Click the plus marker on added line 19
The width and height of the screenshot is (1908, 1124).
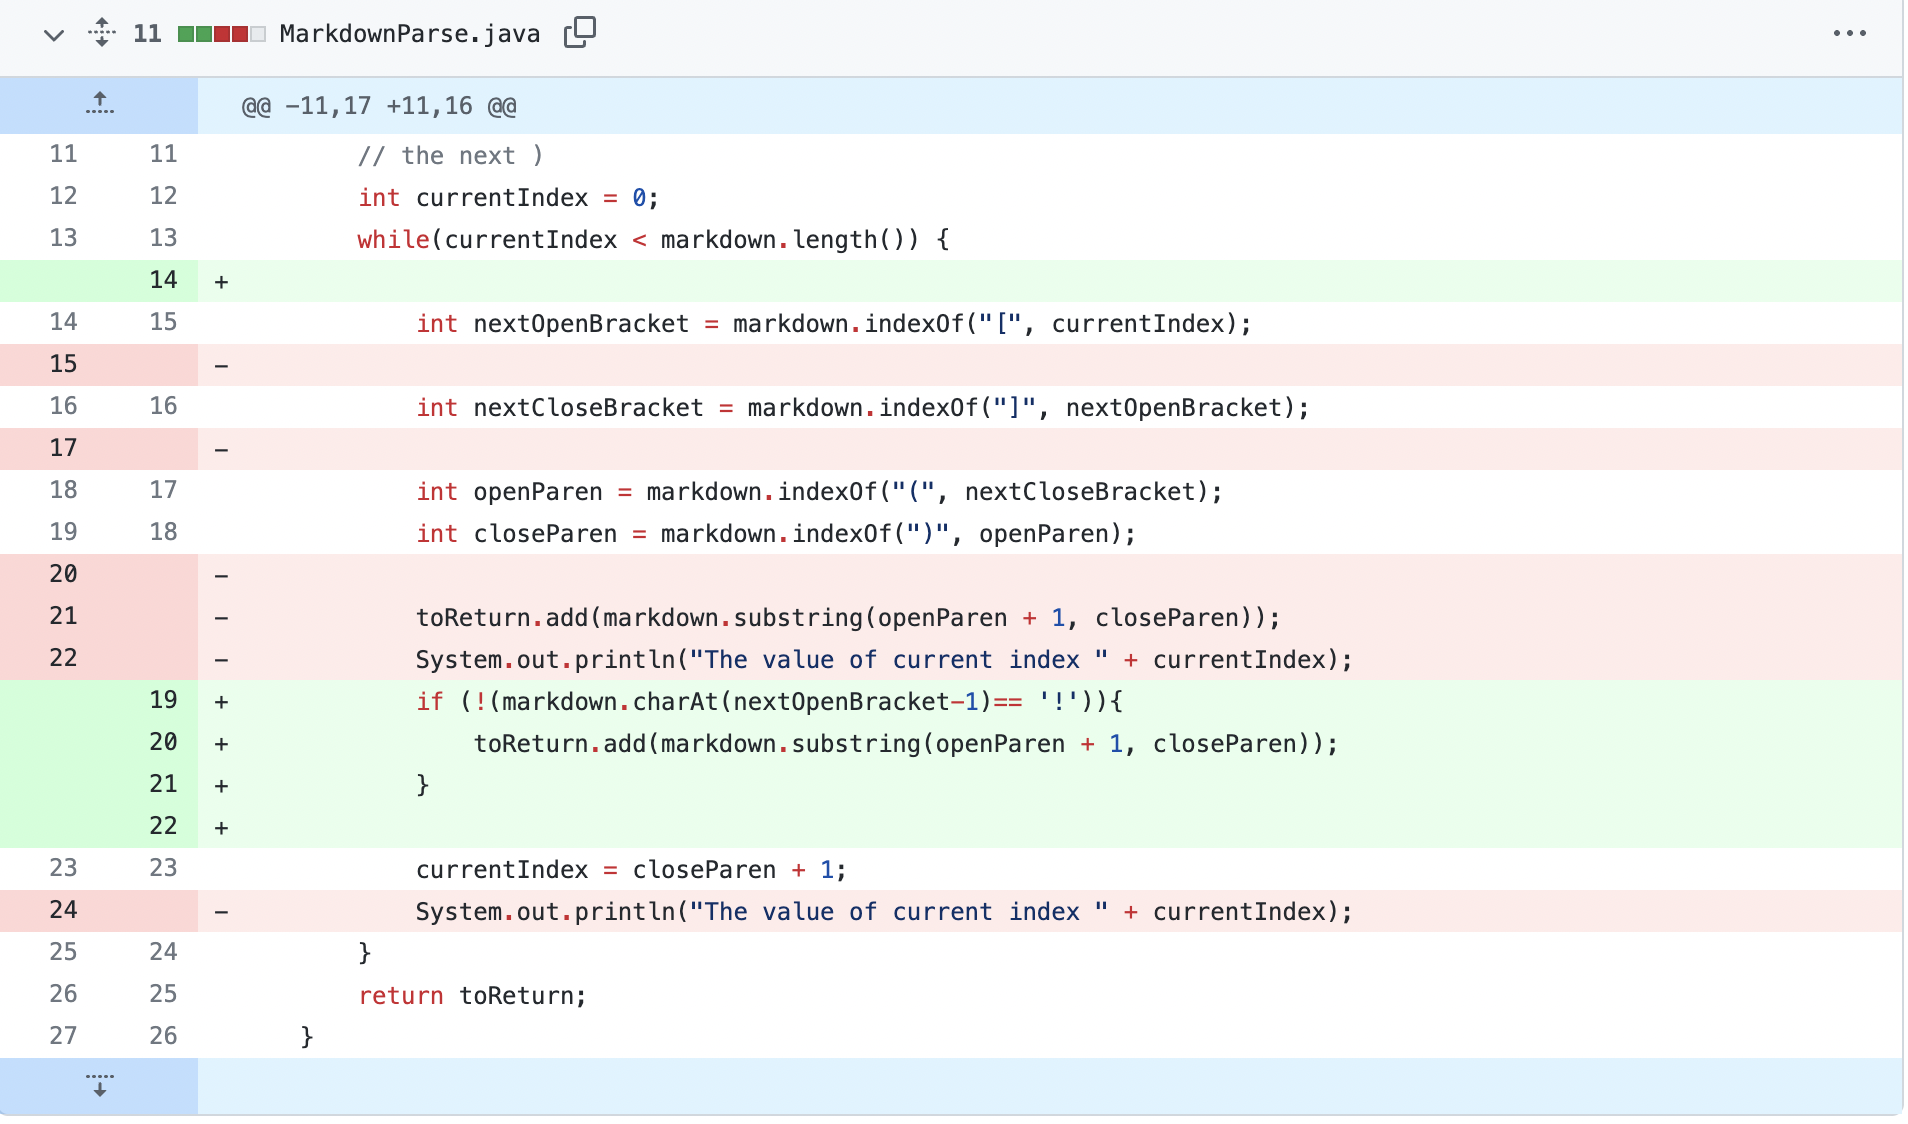point(221,702)
